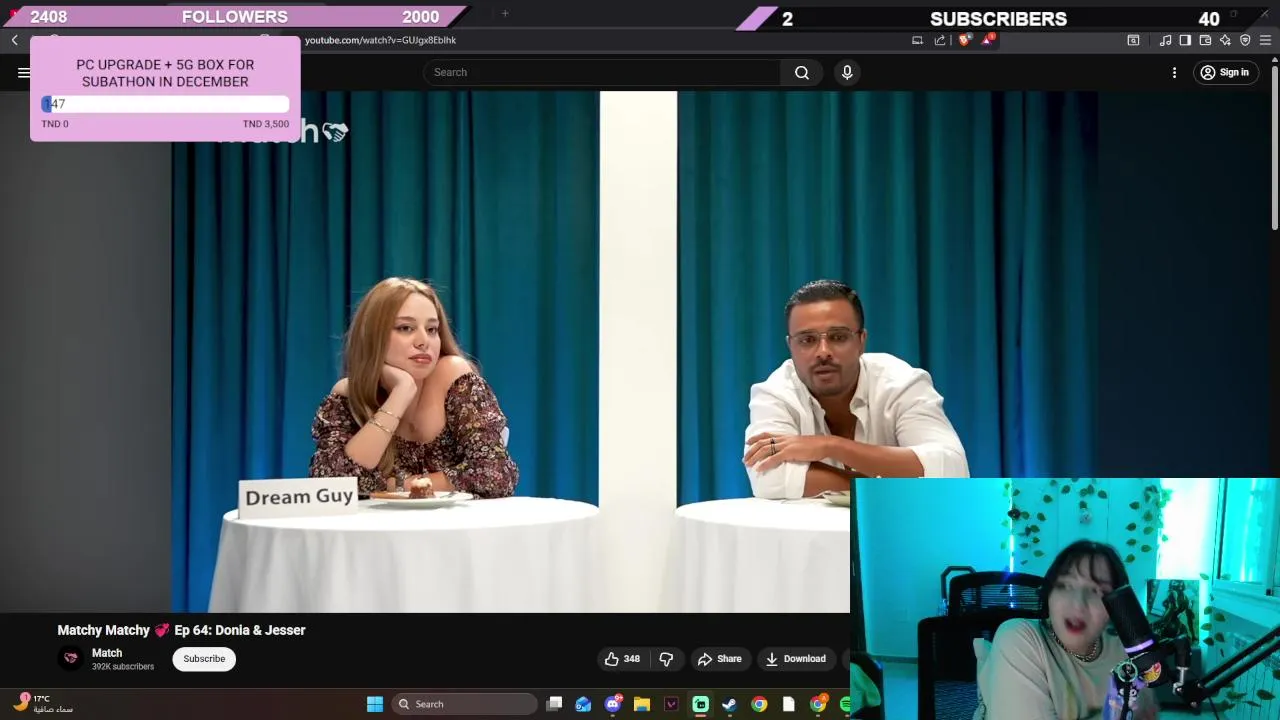Open the Brave Wallet icon

click(x=1205, y=40)
